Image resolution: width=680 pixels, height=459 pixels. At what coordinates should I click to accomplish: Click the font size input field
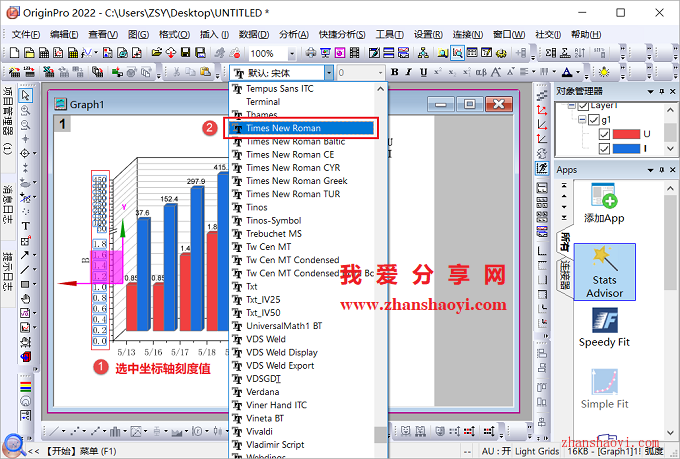(356, 72)
